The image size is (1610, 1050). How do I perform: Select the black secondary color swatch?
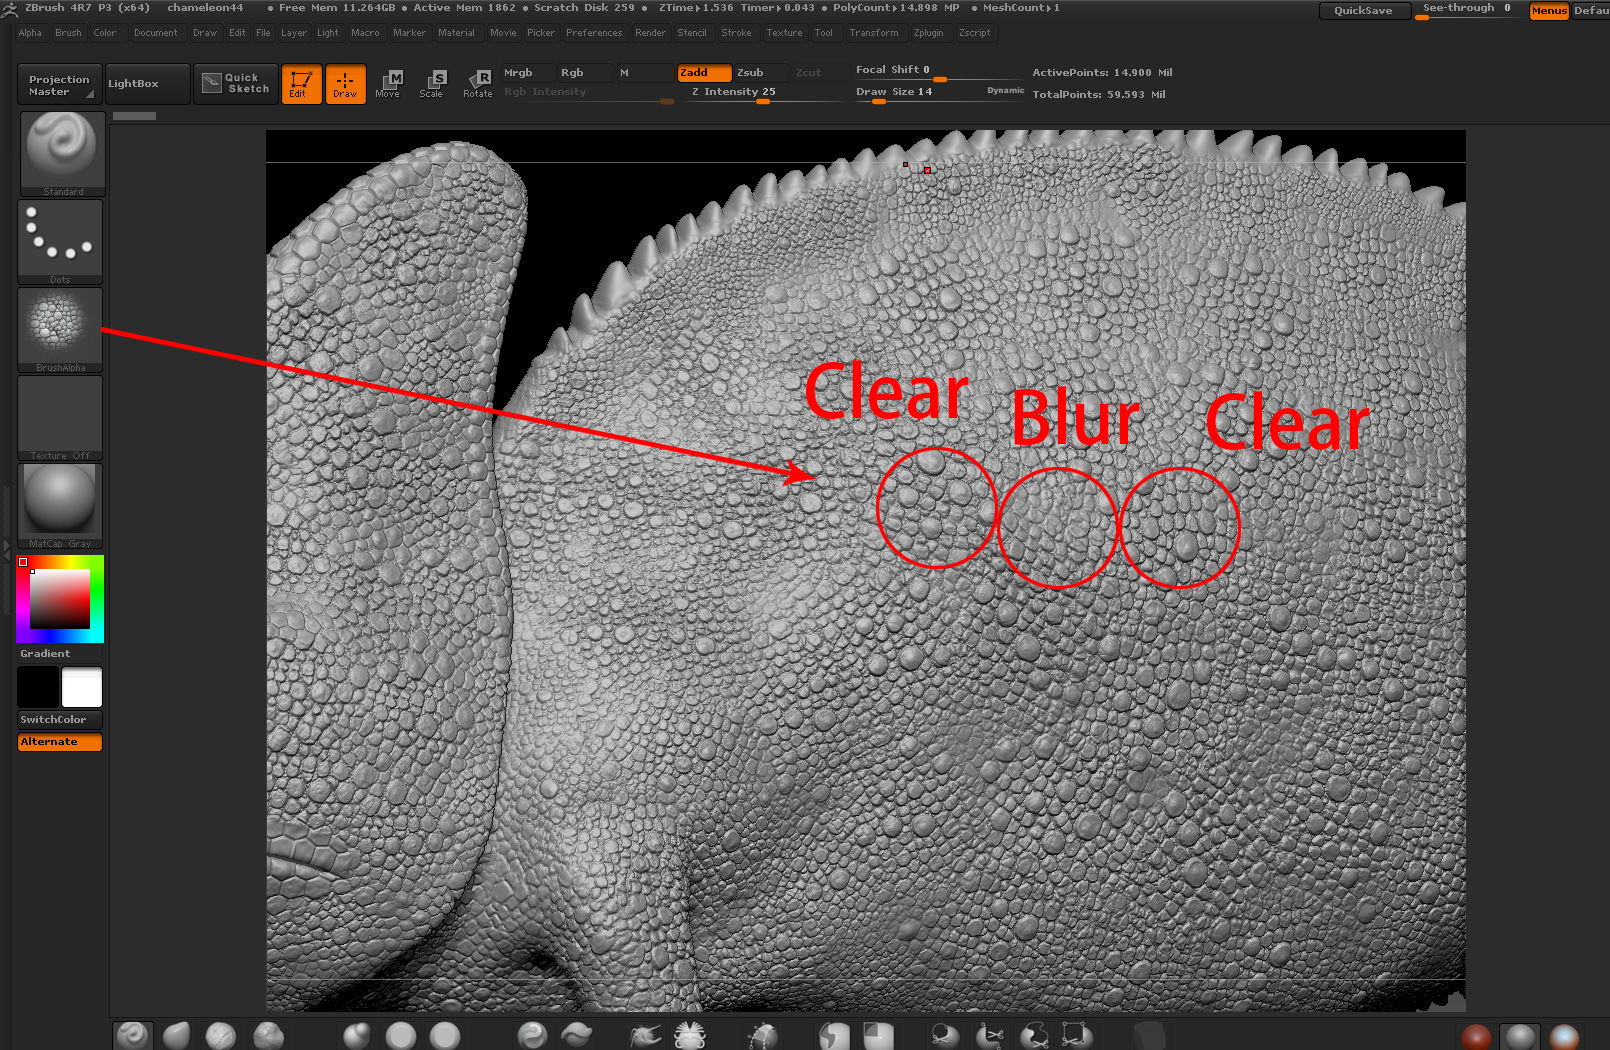pyautogui.click(x=38, y=688)
